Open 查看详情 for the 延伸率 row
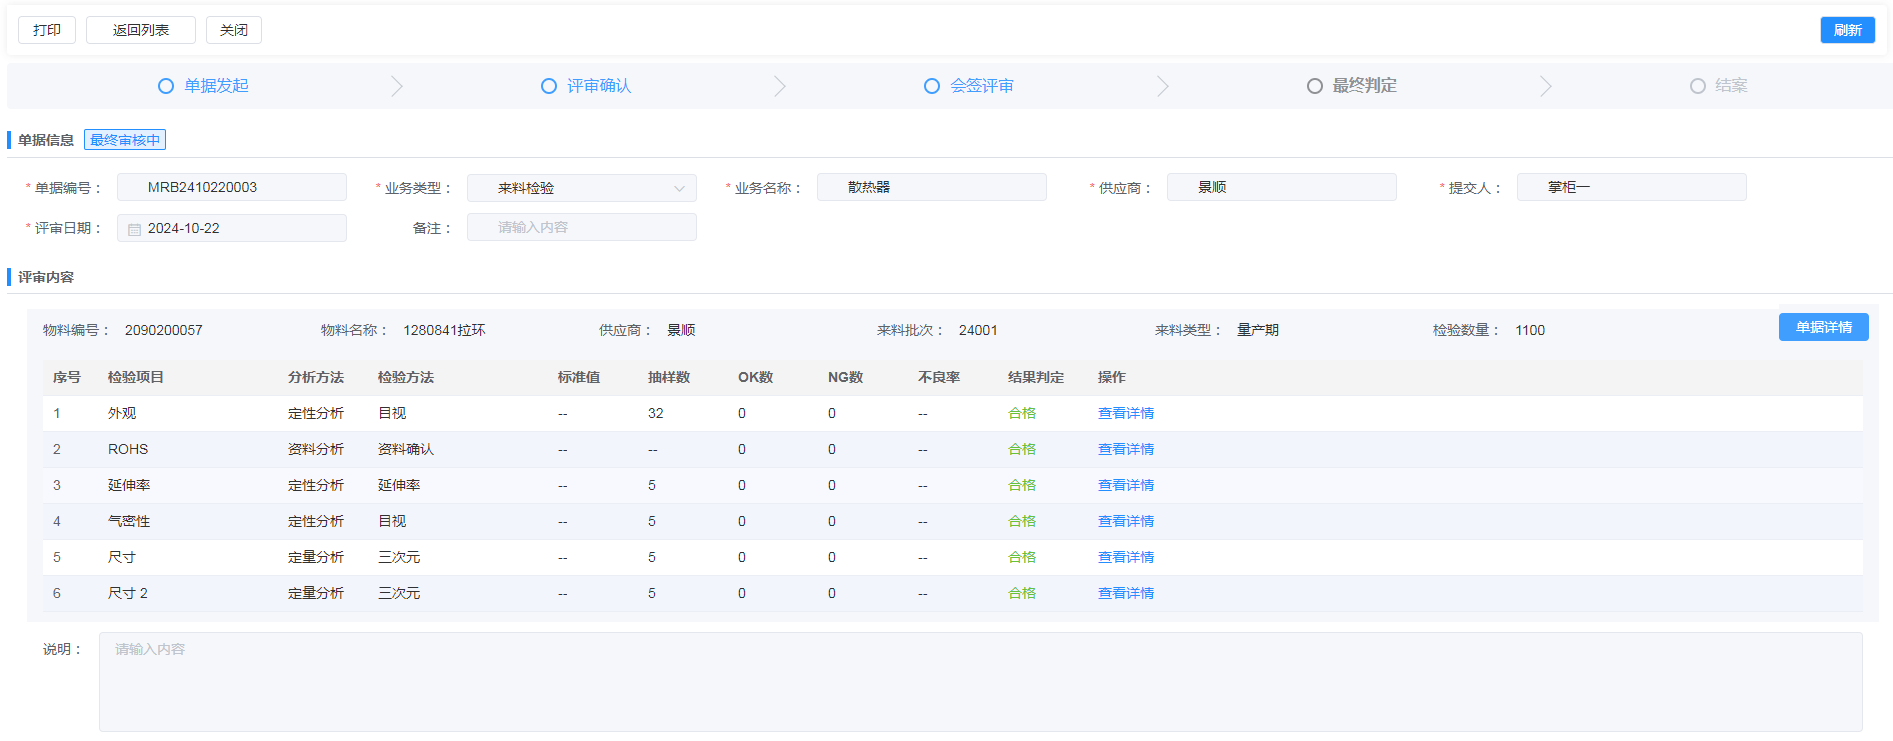 (1126, 485)
